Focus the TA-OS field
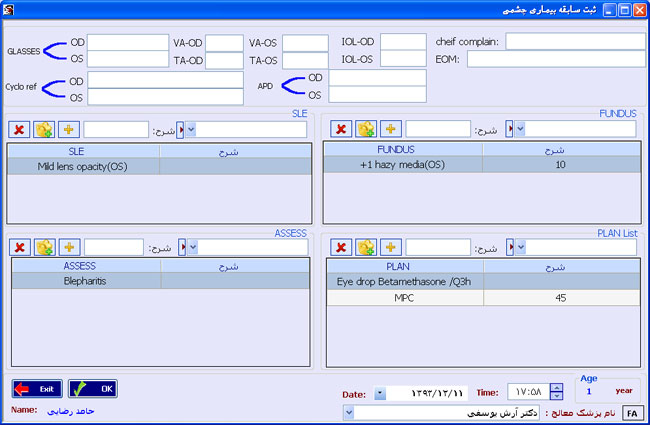The height and width of the screenshot is (425, 650). tap(306, 61)
